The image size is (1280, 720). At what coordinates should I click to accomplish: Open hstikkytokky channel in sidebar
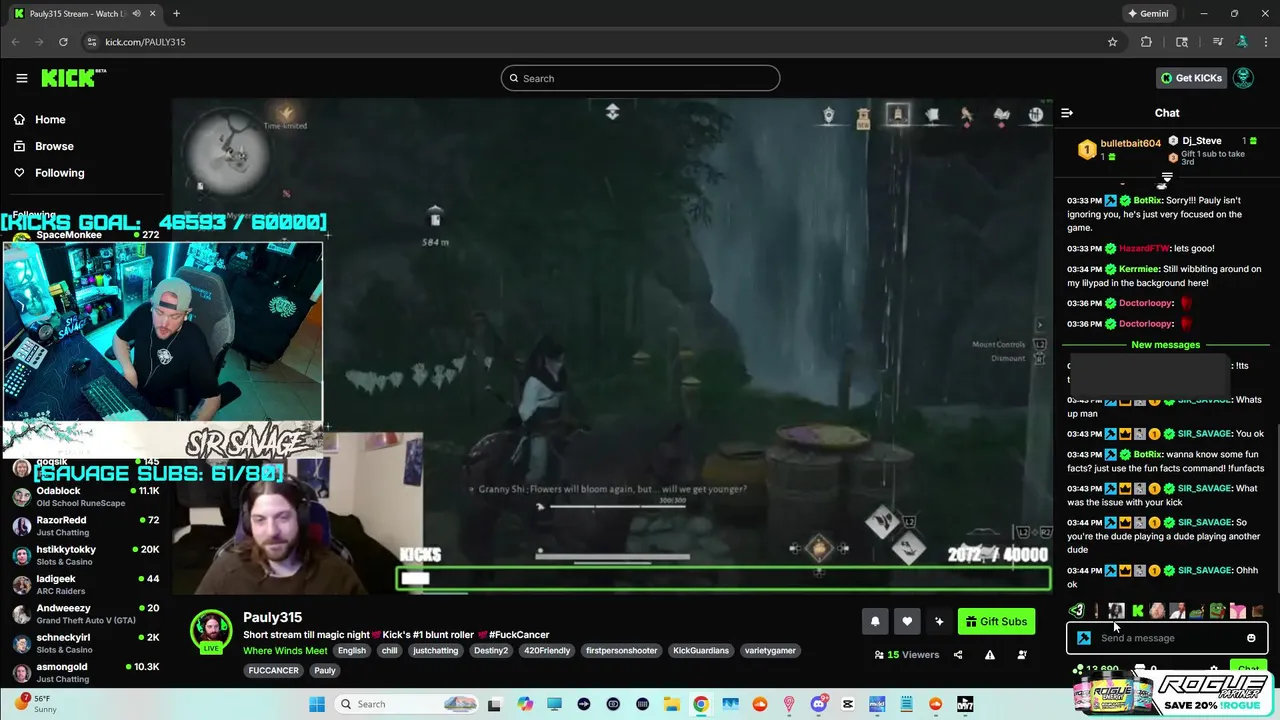(x=86, y=555)
